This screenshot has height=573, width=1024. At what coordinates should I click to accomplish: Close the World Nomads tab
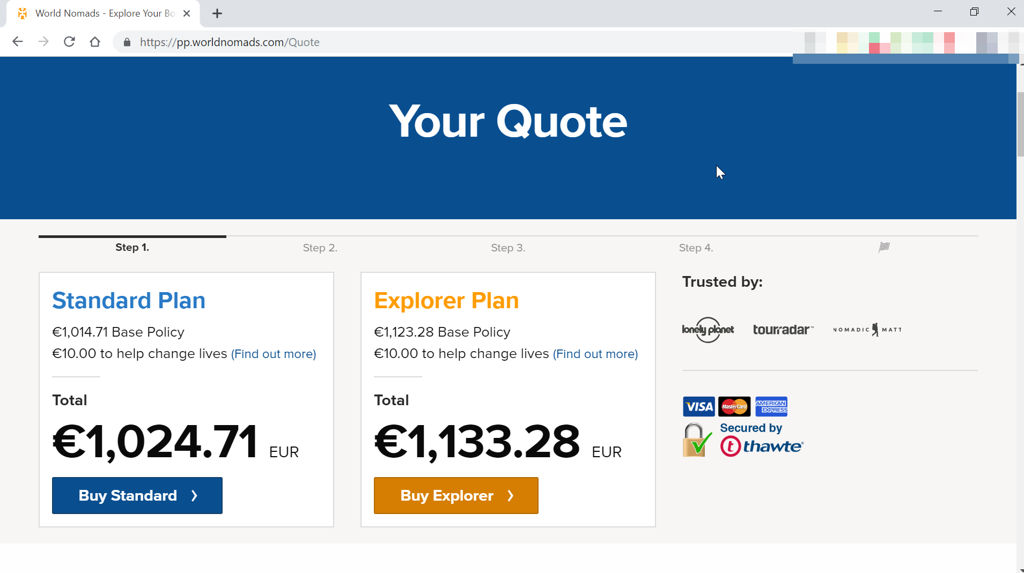(187, 13)
